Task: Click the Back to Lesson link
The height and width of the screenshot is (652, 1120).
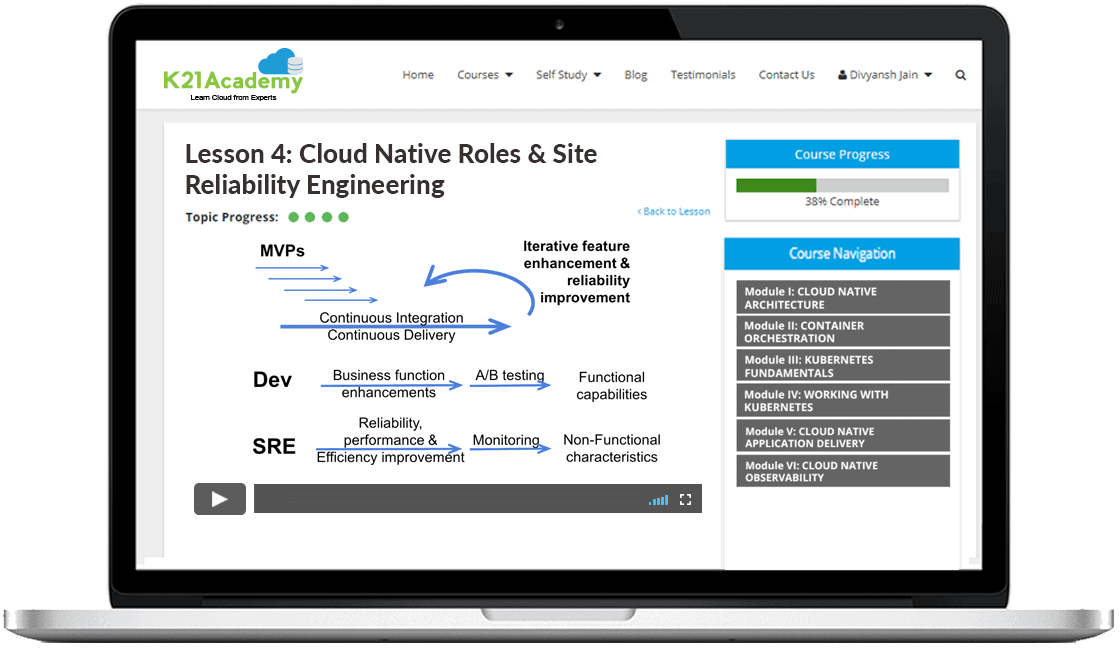Action: pos(677,211)
